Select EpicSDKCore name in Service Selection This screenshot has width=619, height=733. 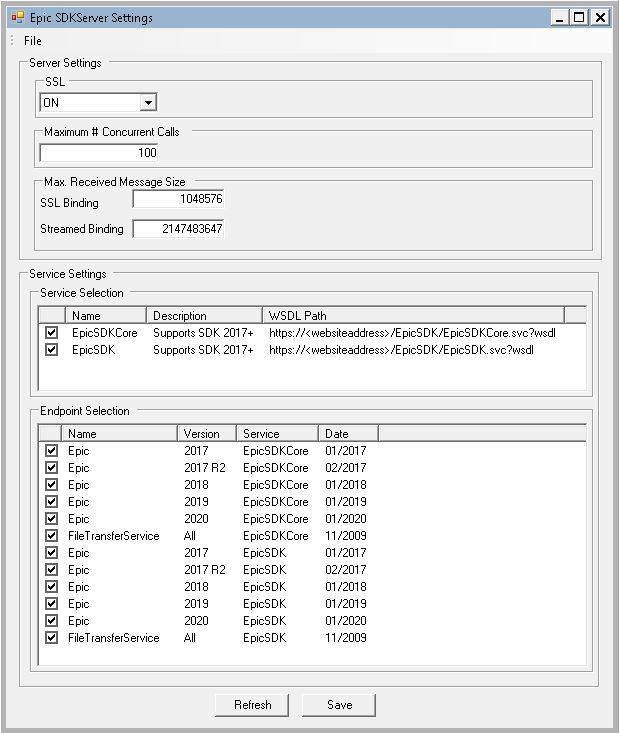coord(105,333)
